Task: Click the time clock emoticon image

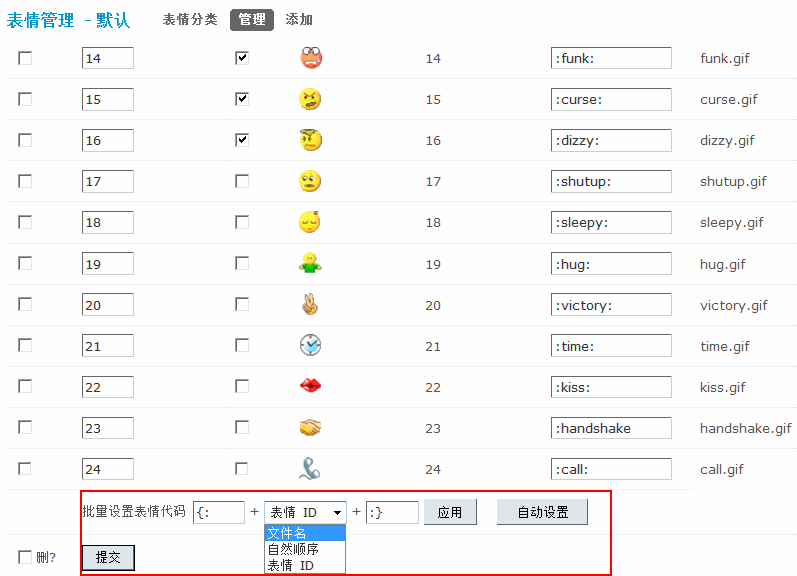Action: (x=310, y=345)
